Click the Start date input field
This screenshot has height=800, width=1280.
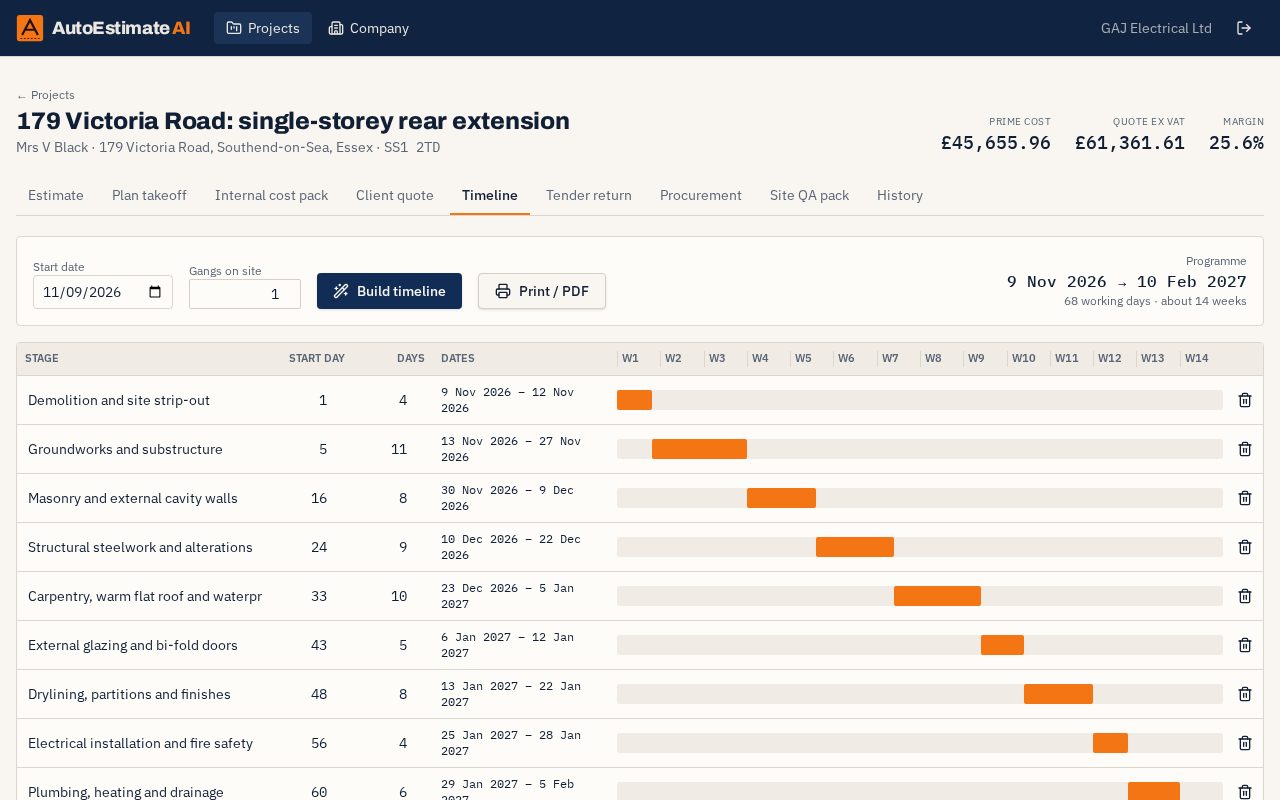(x=103, y=292)
